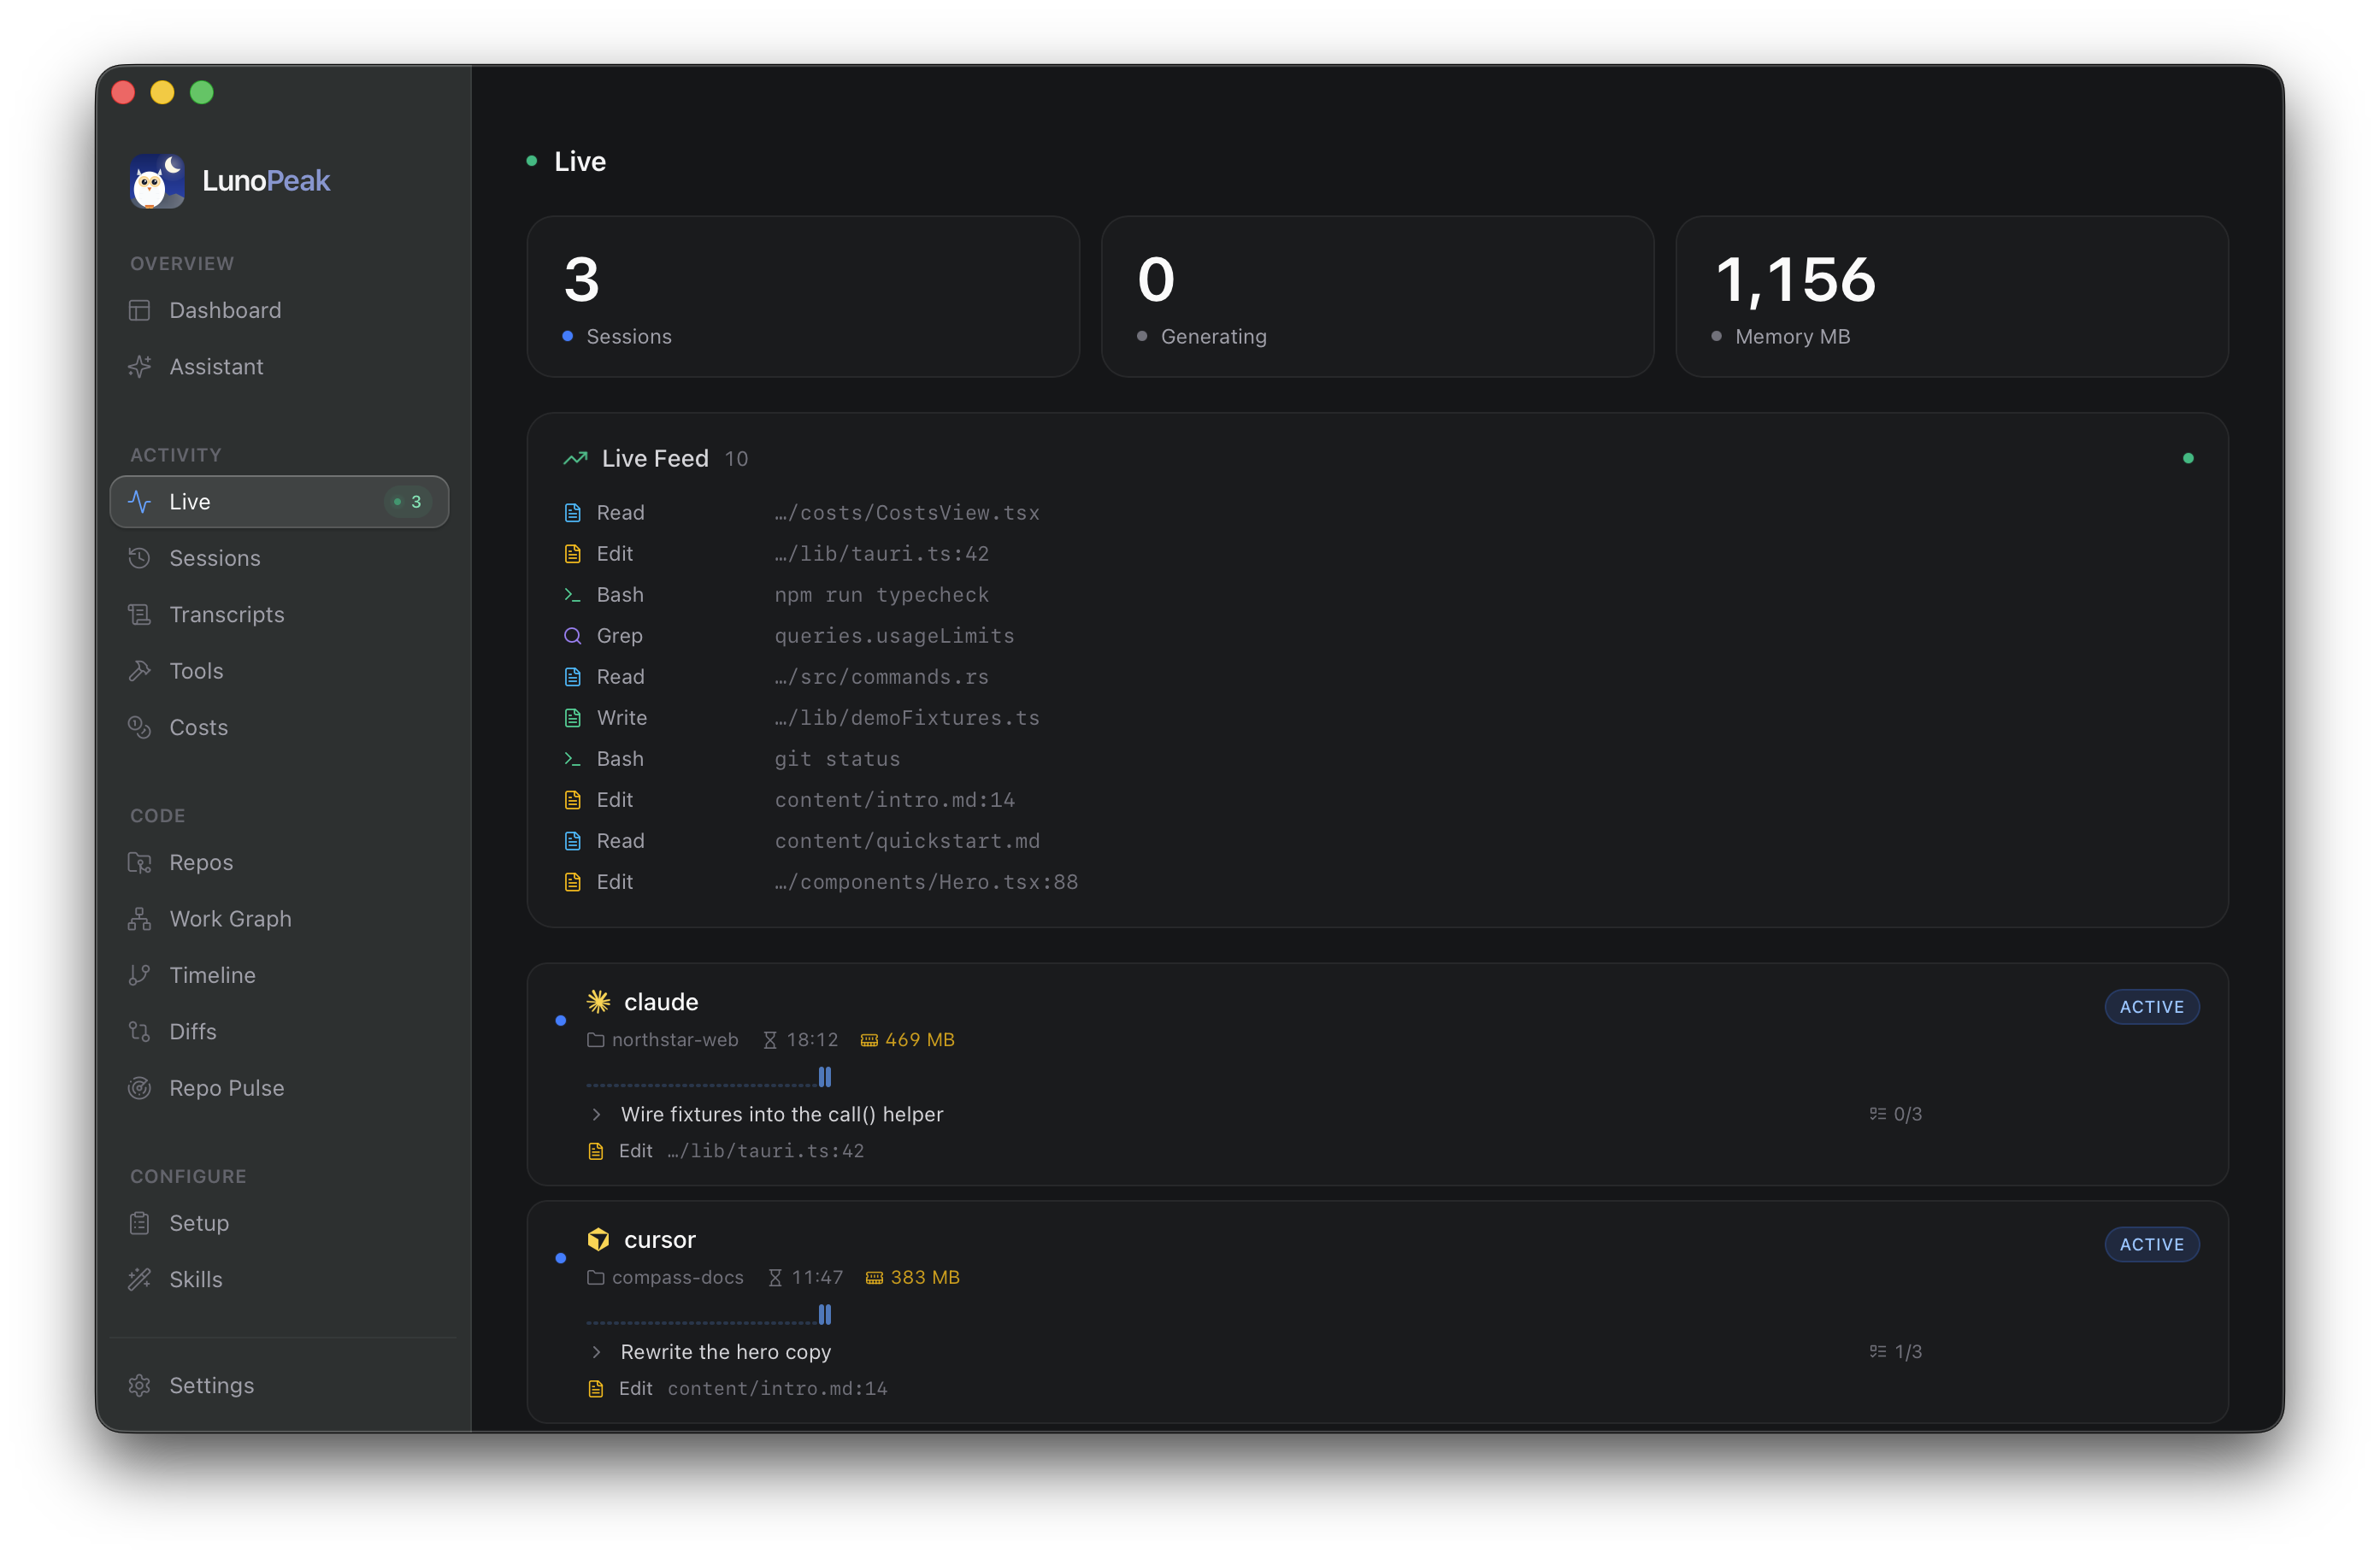
Task: Select the Live activity view
Action: pyautogui.click(x=279, y=502)
